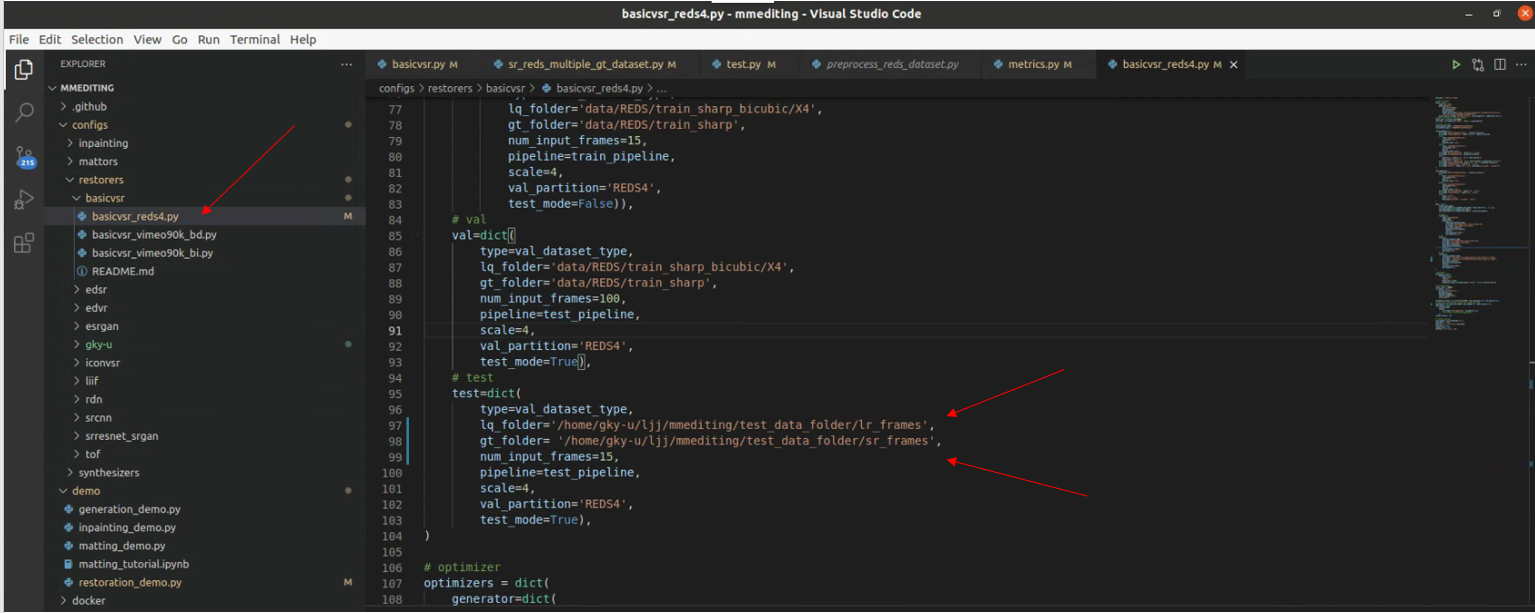Click info icon beside README.md in Explorer
This screenshot has height=613, width=1535.
(83, 271)
